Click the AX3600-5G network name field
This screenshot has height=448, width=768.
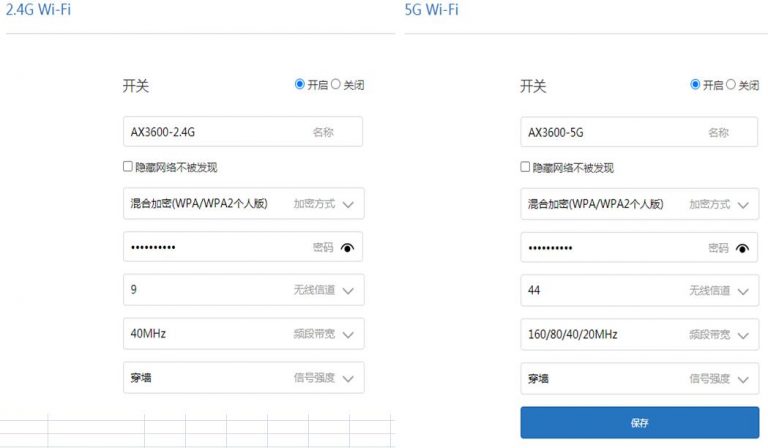point(610,132)
